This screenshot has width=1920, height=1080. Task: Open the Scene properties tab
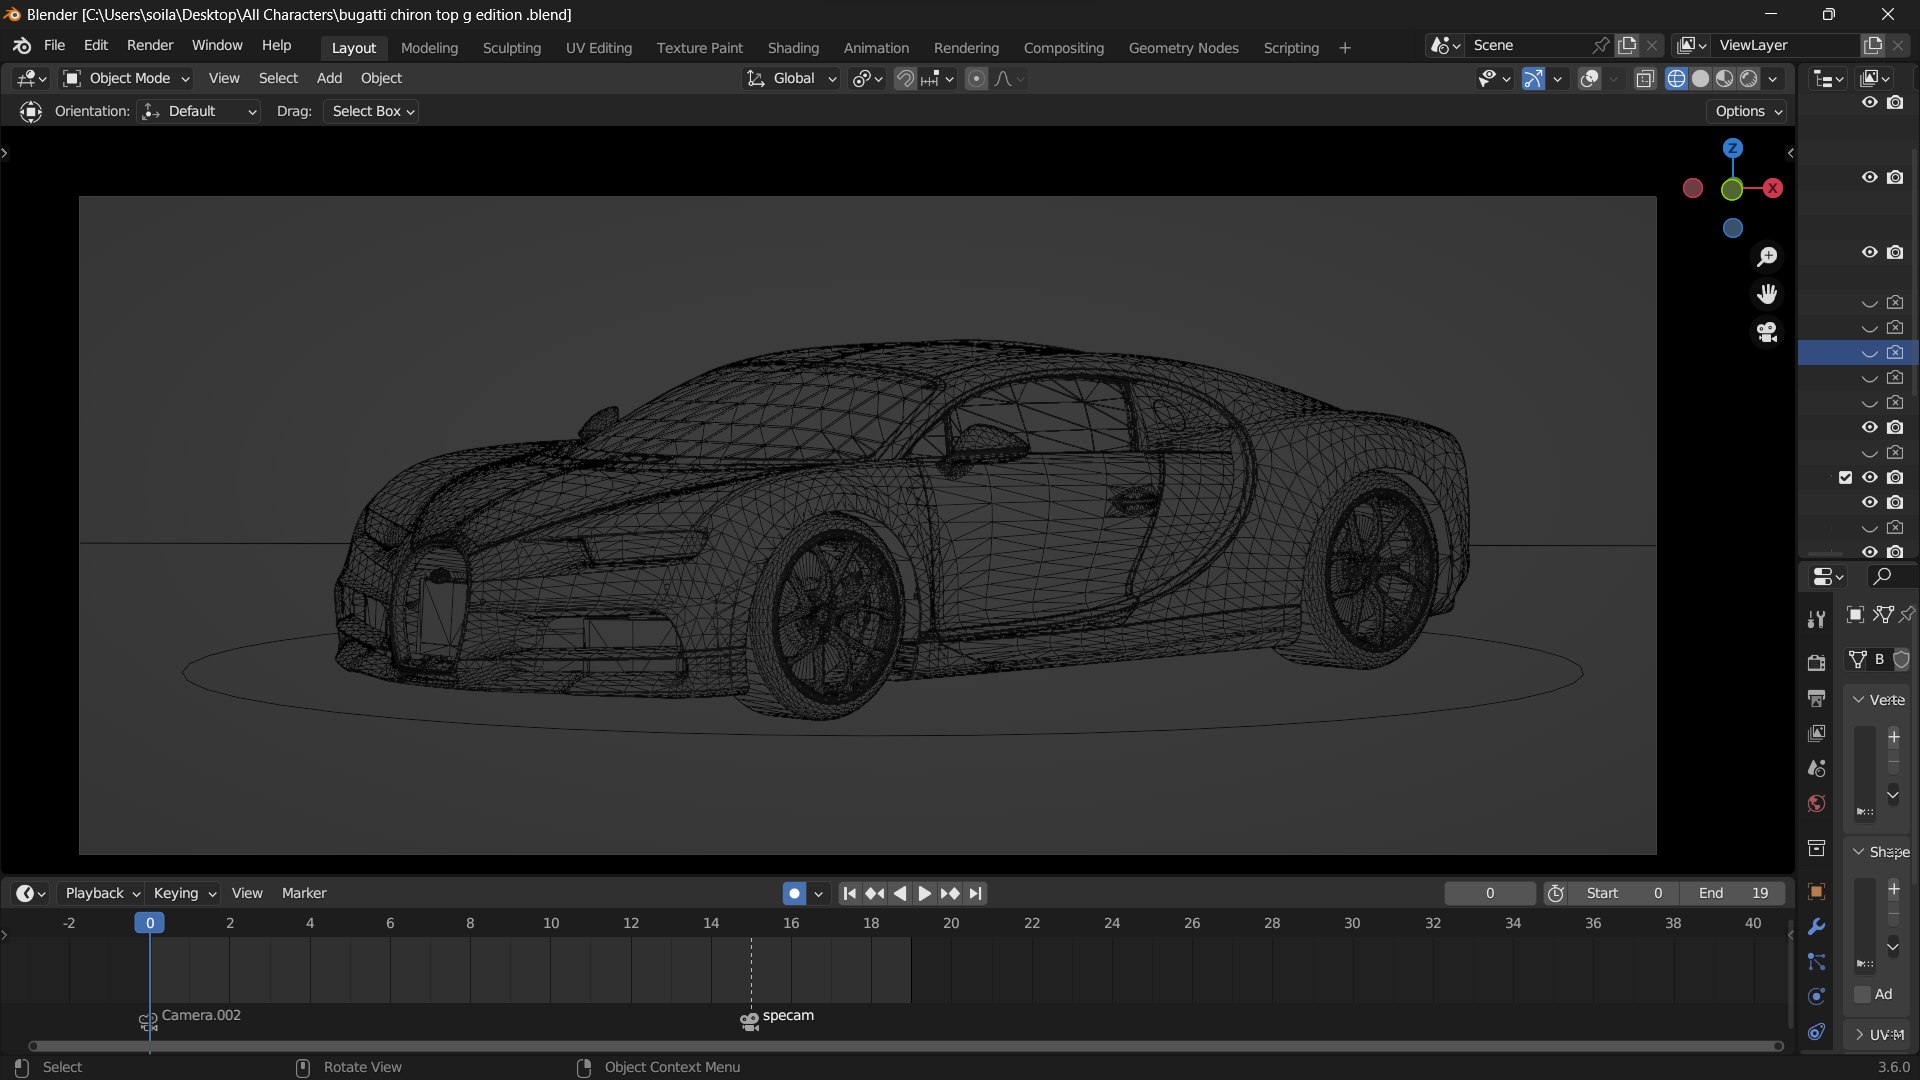(1816, 768)
